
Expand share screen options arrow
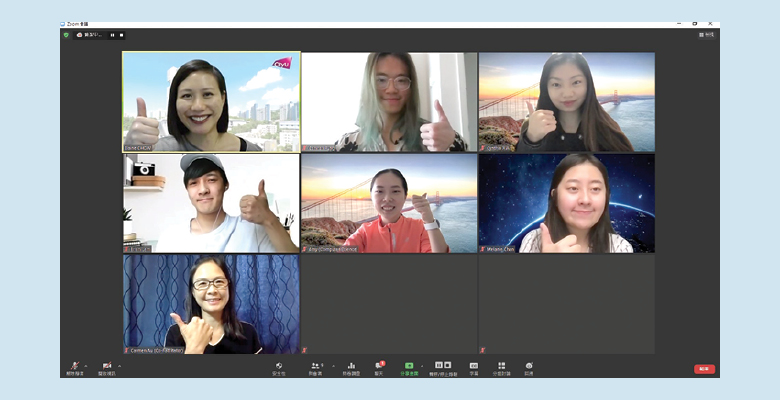[421, 366]
